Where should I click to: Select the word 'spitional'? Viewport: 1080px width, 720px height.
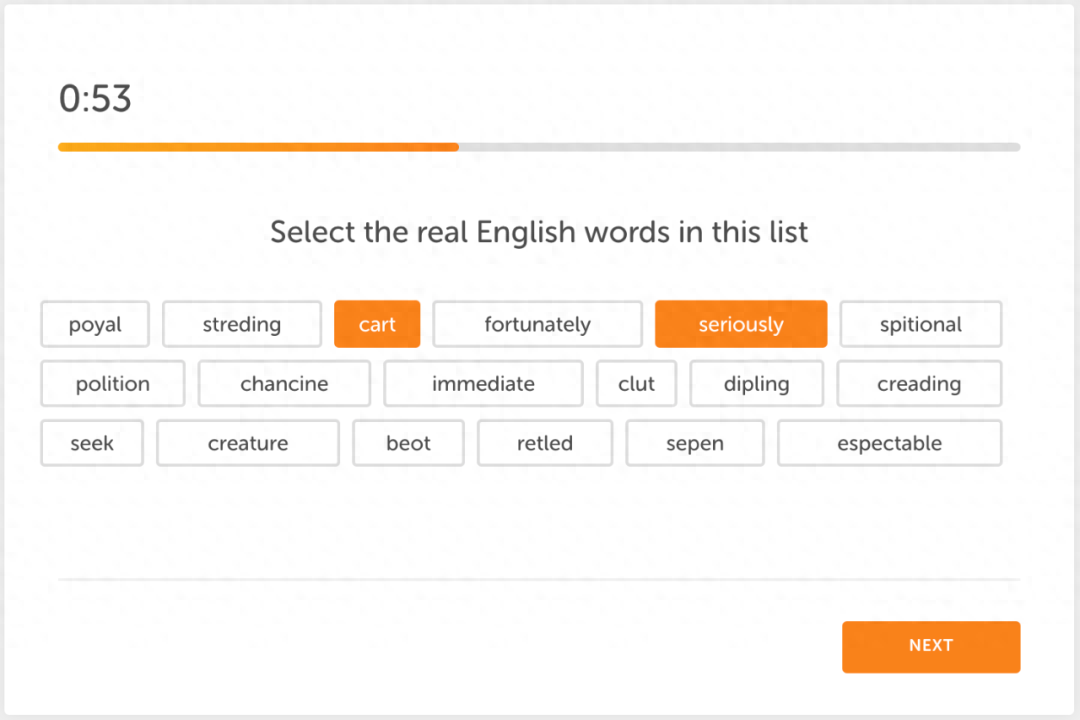tap(920, 324)
